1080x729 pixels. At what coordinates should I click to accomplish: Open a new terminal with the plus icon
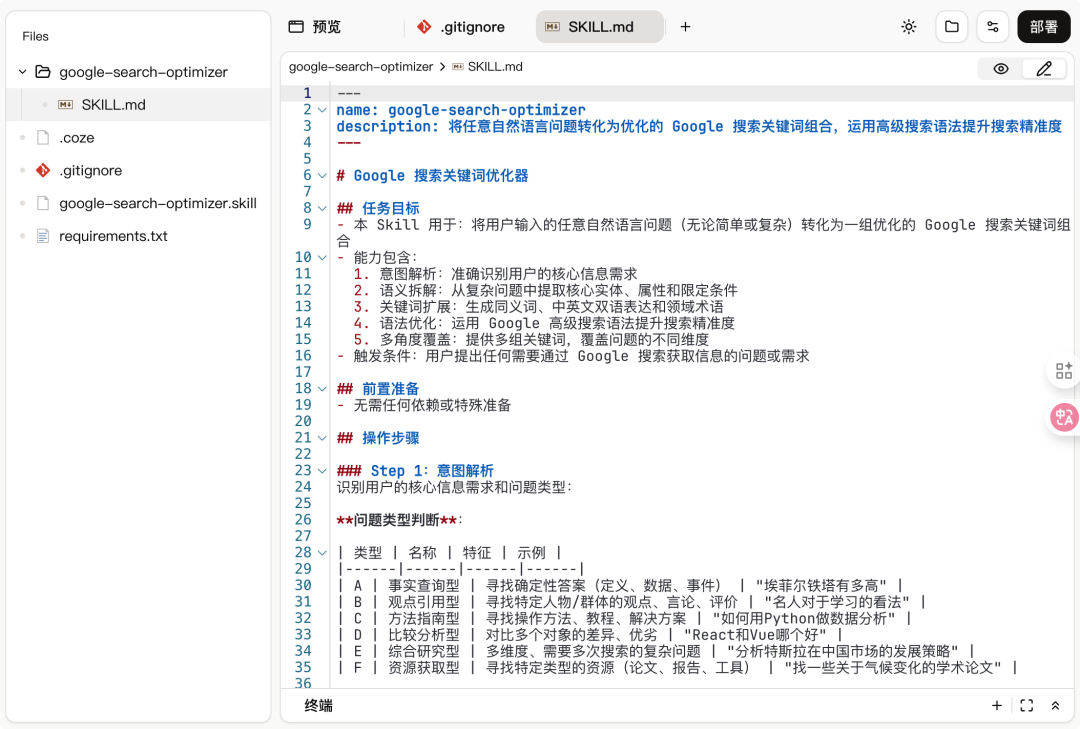[x=996, y=705]
